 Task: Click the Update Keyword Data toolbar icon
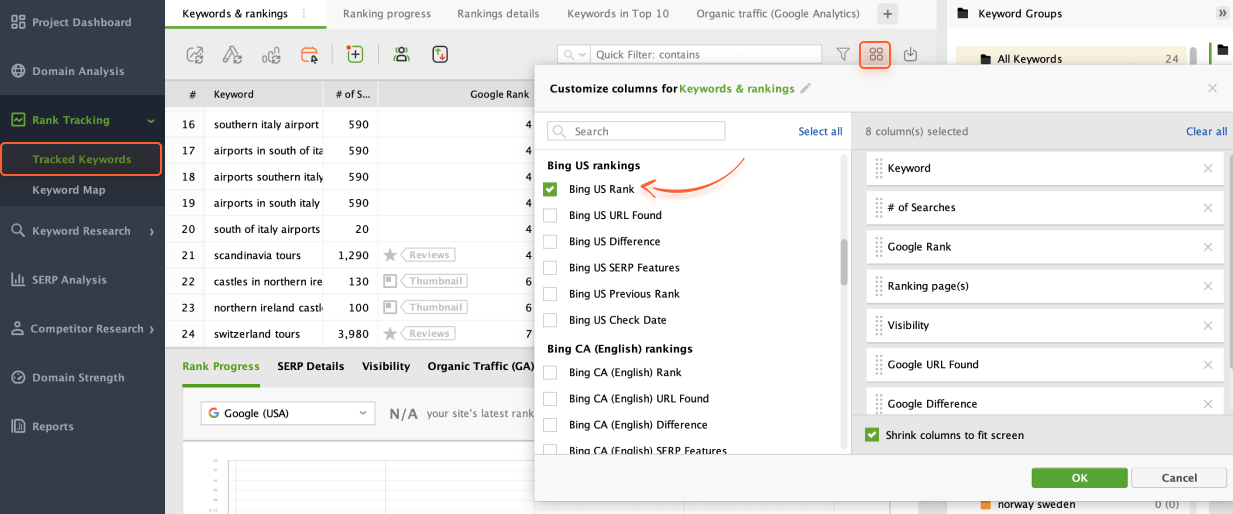pyautogui.click(x=270, y=55)
